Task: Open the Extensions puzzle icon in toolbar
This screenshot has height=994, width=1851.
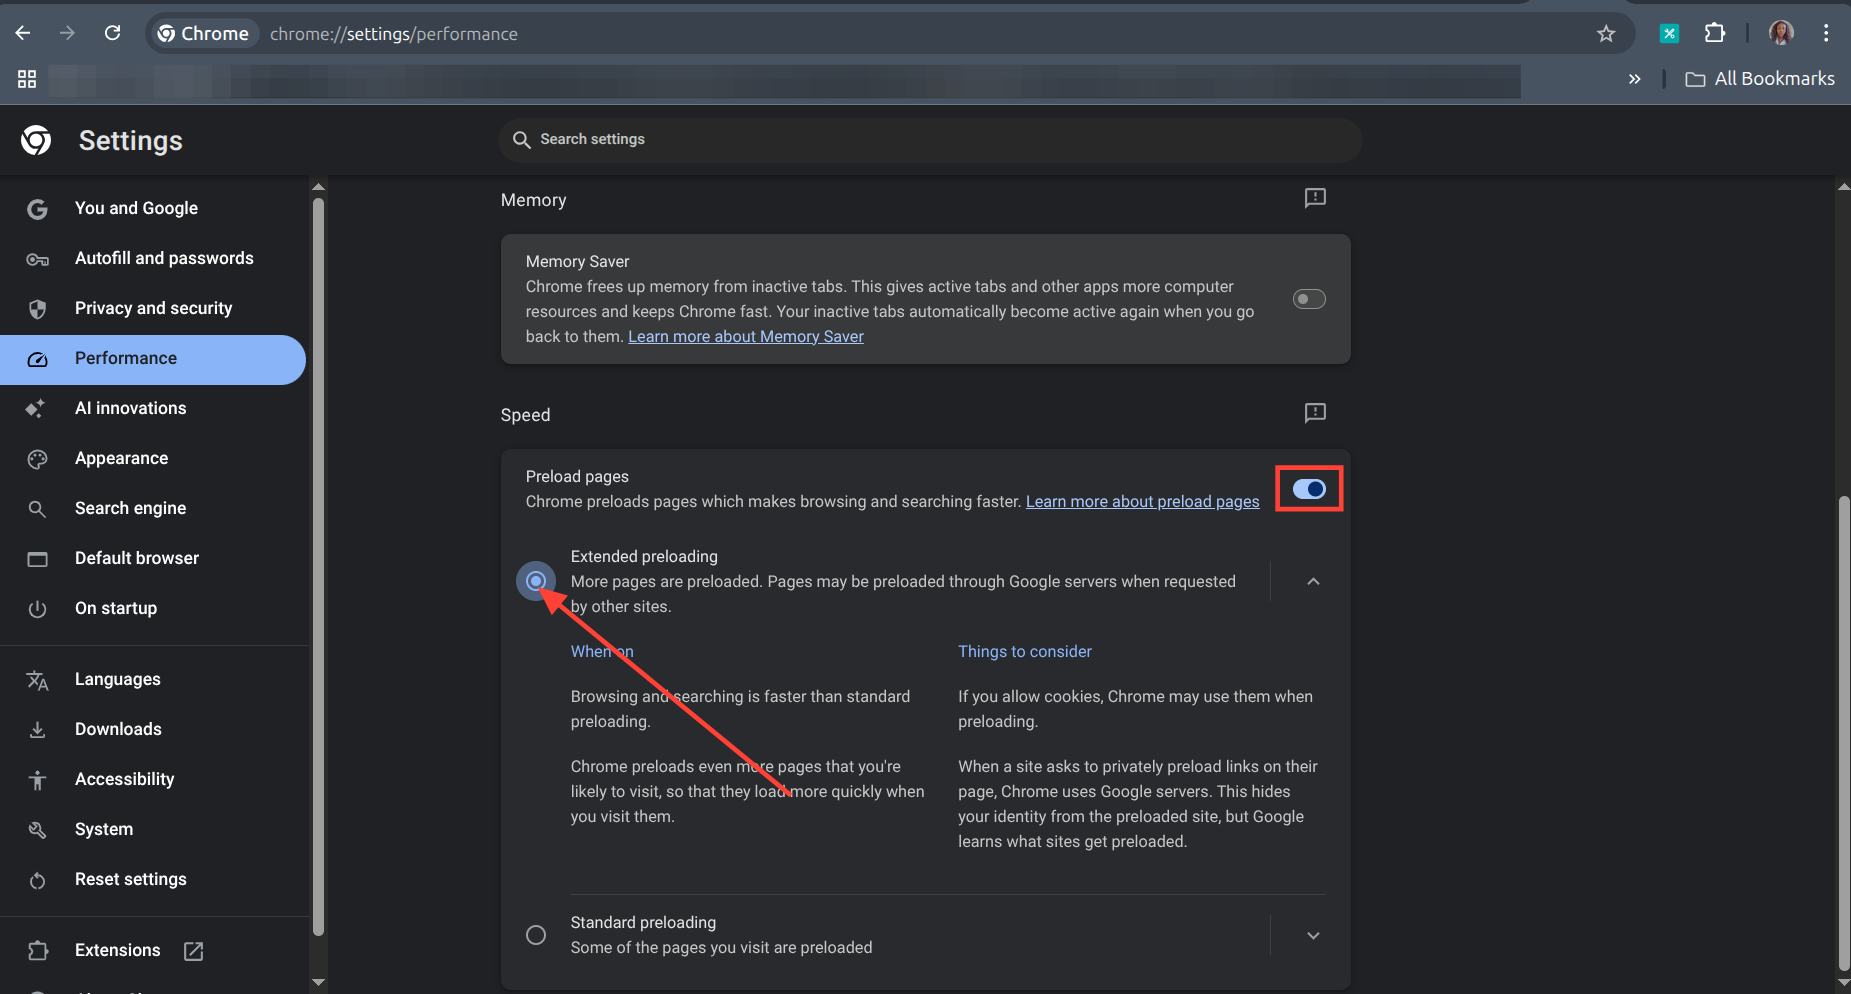Action: (1715, 34)
